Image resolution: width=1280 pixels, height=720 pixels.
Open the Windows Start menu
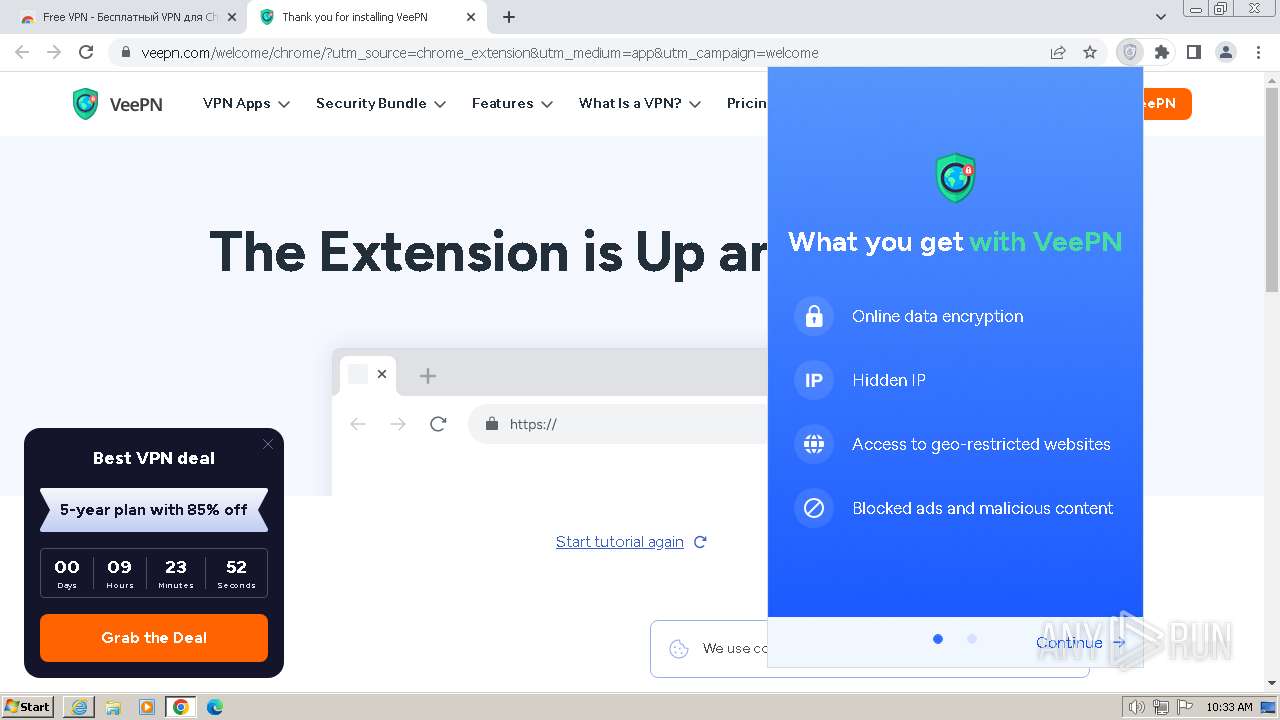click(x=27, y=707)
